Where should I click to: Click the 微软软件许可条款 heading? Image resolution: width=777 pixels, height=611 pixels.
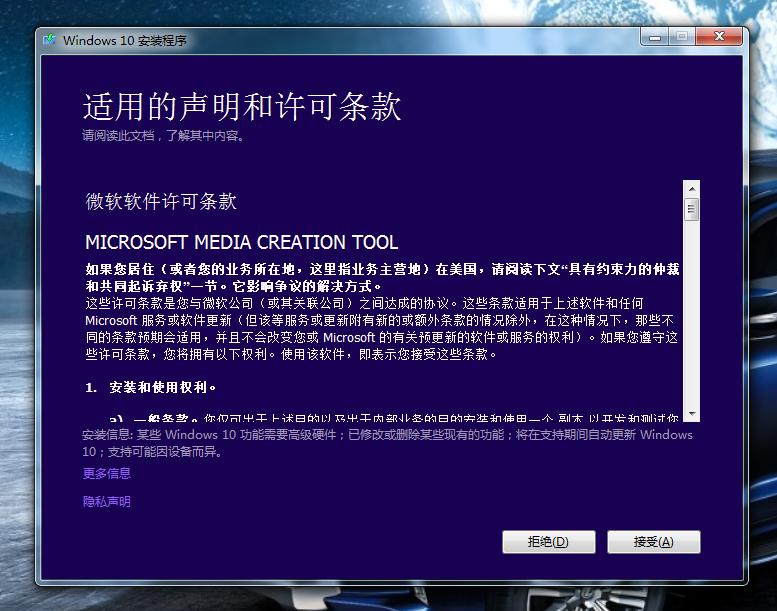tap(161, 201)
